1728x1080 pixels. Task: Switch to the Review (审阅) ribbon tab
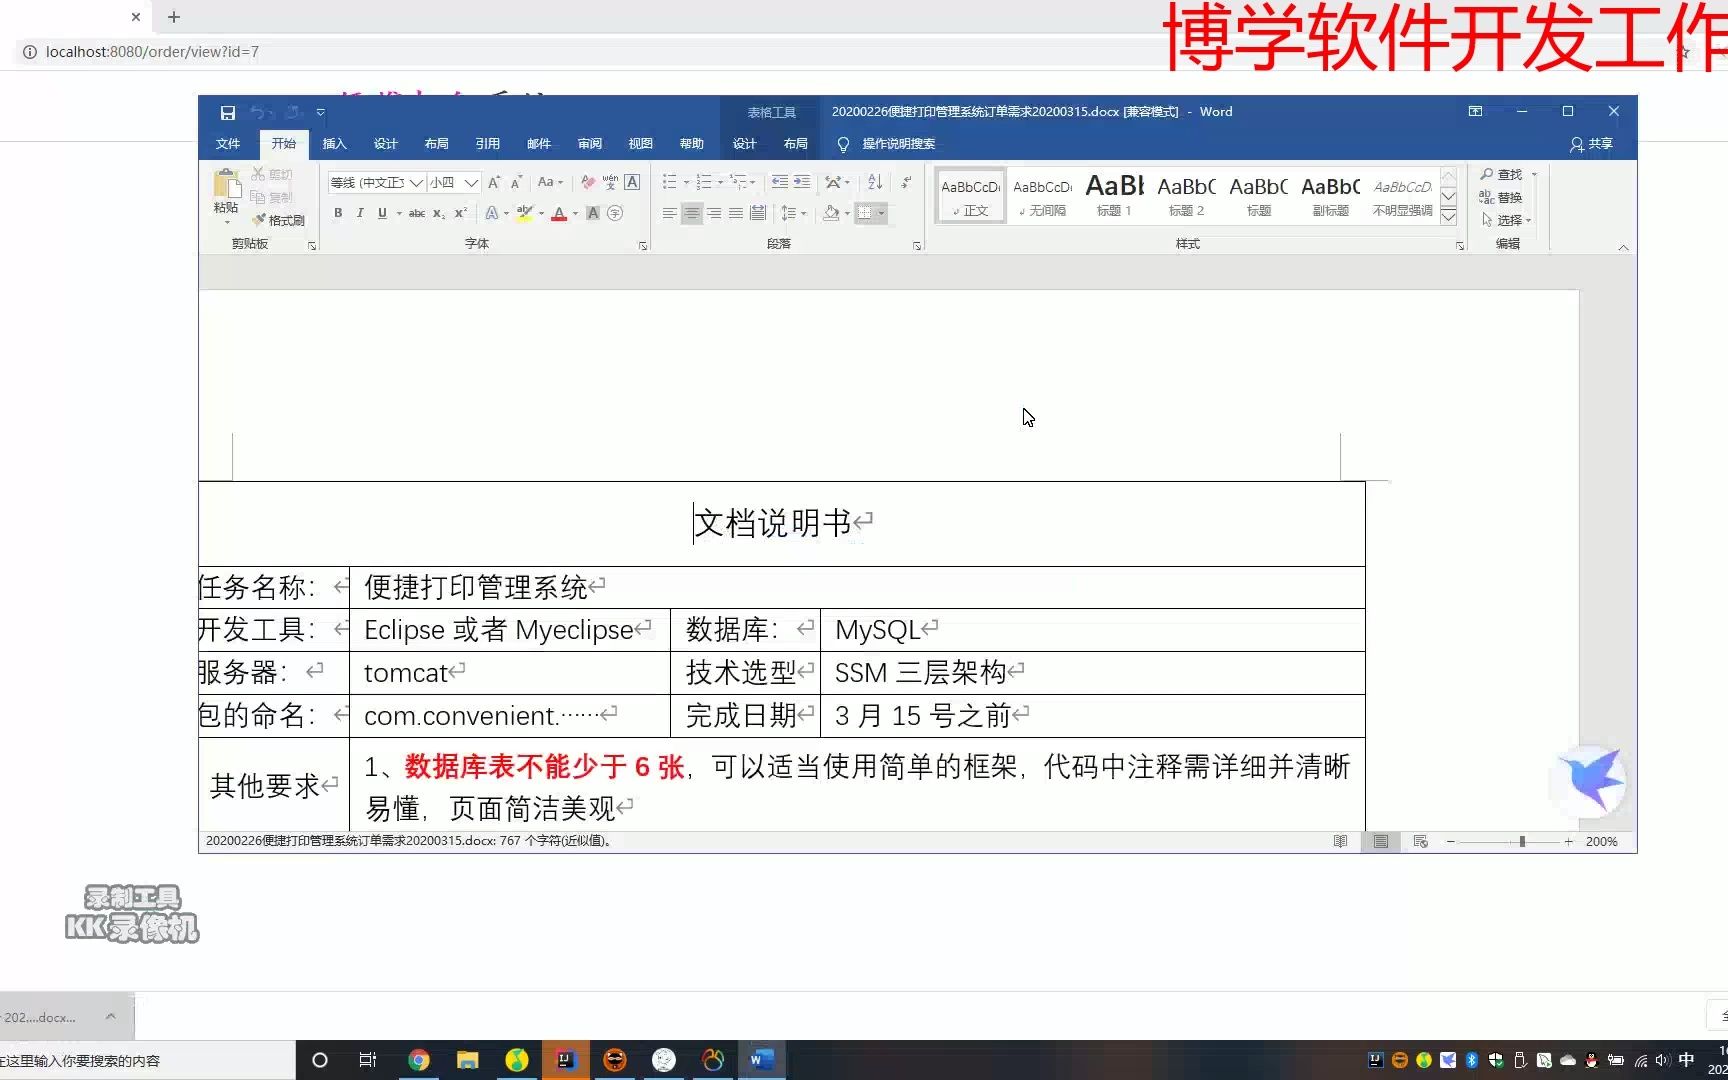click(x=589, y=144)
